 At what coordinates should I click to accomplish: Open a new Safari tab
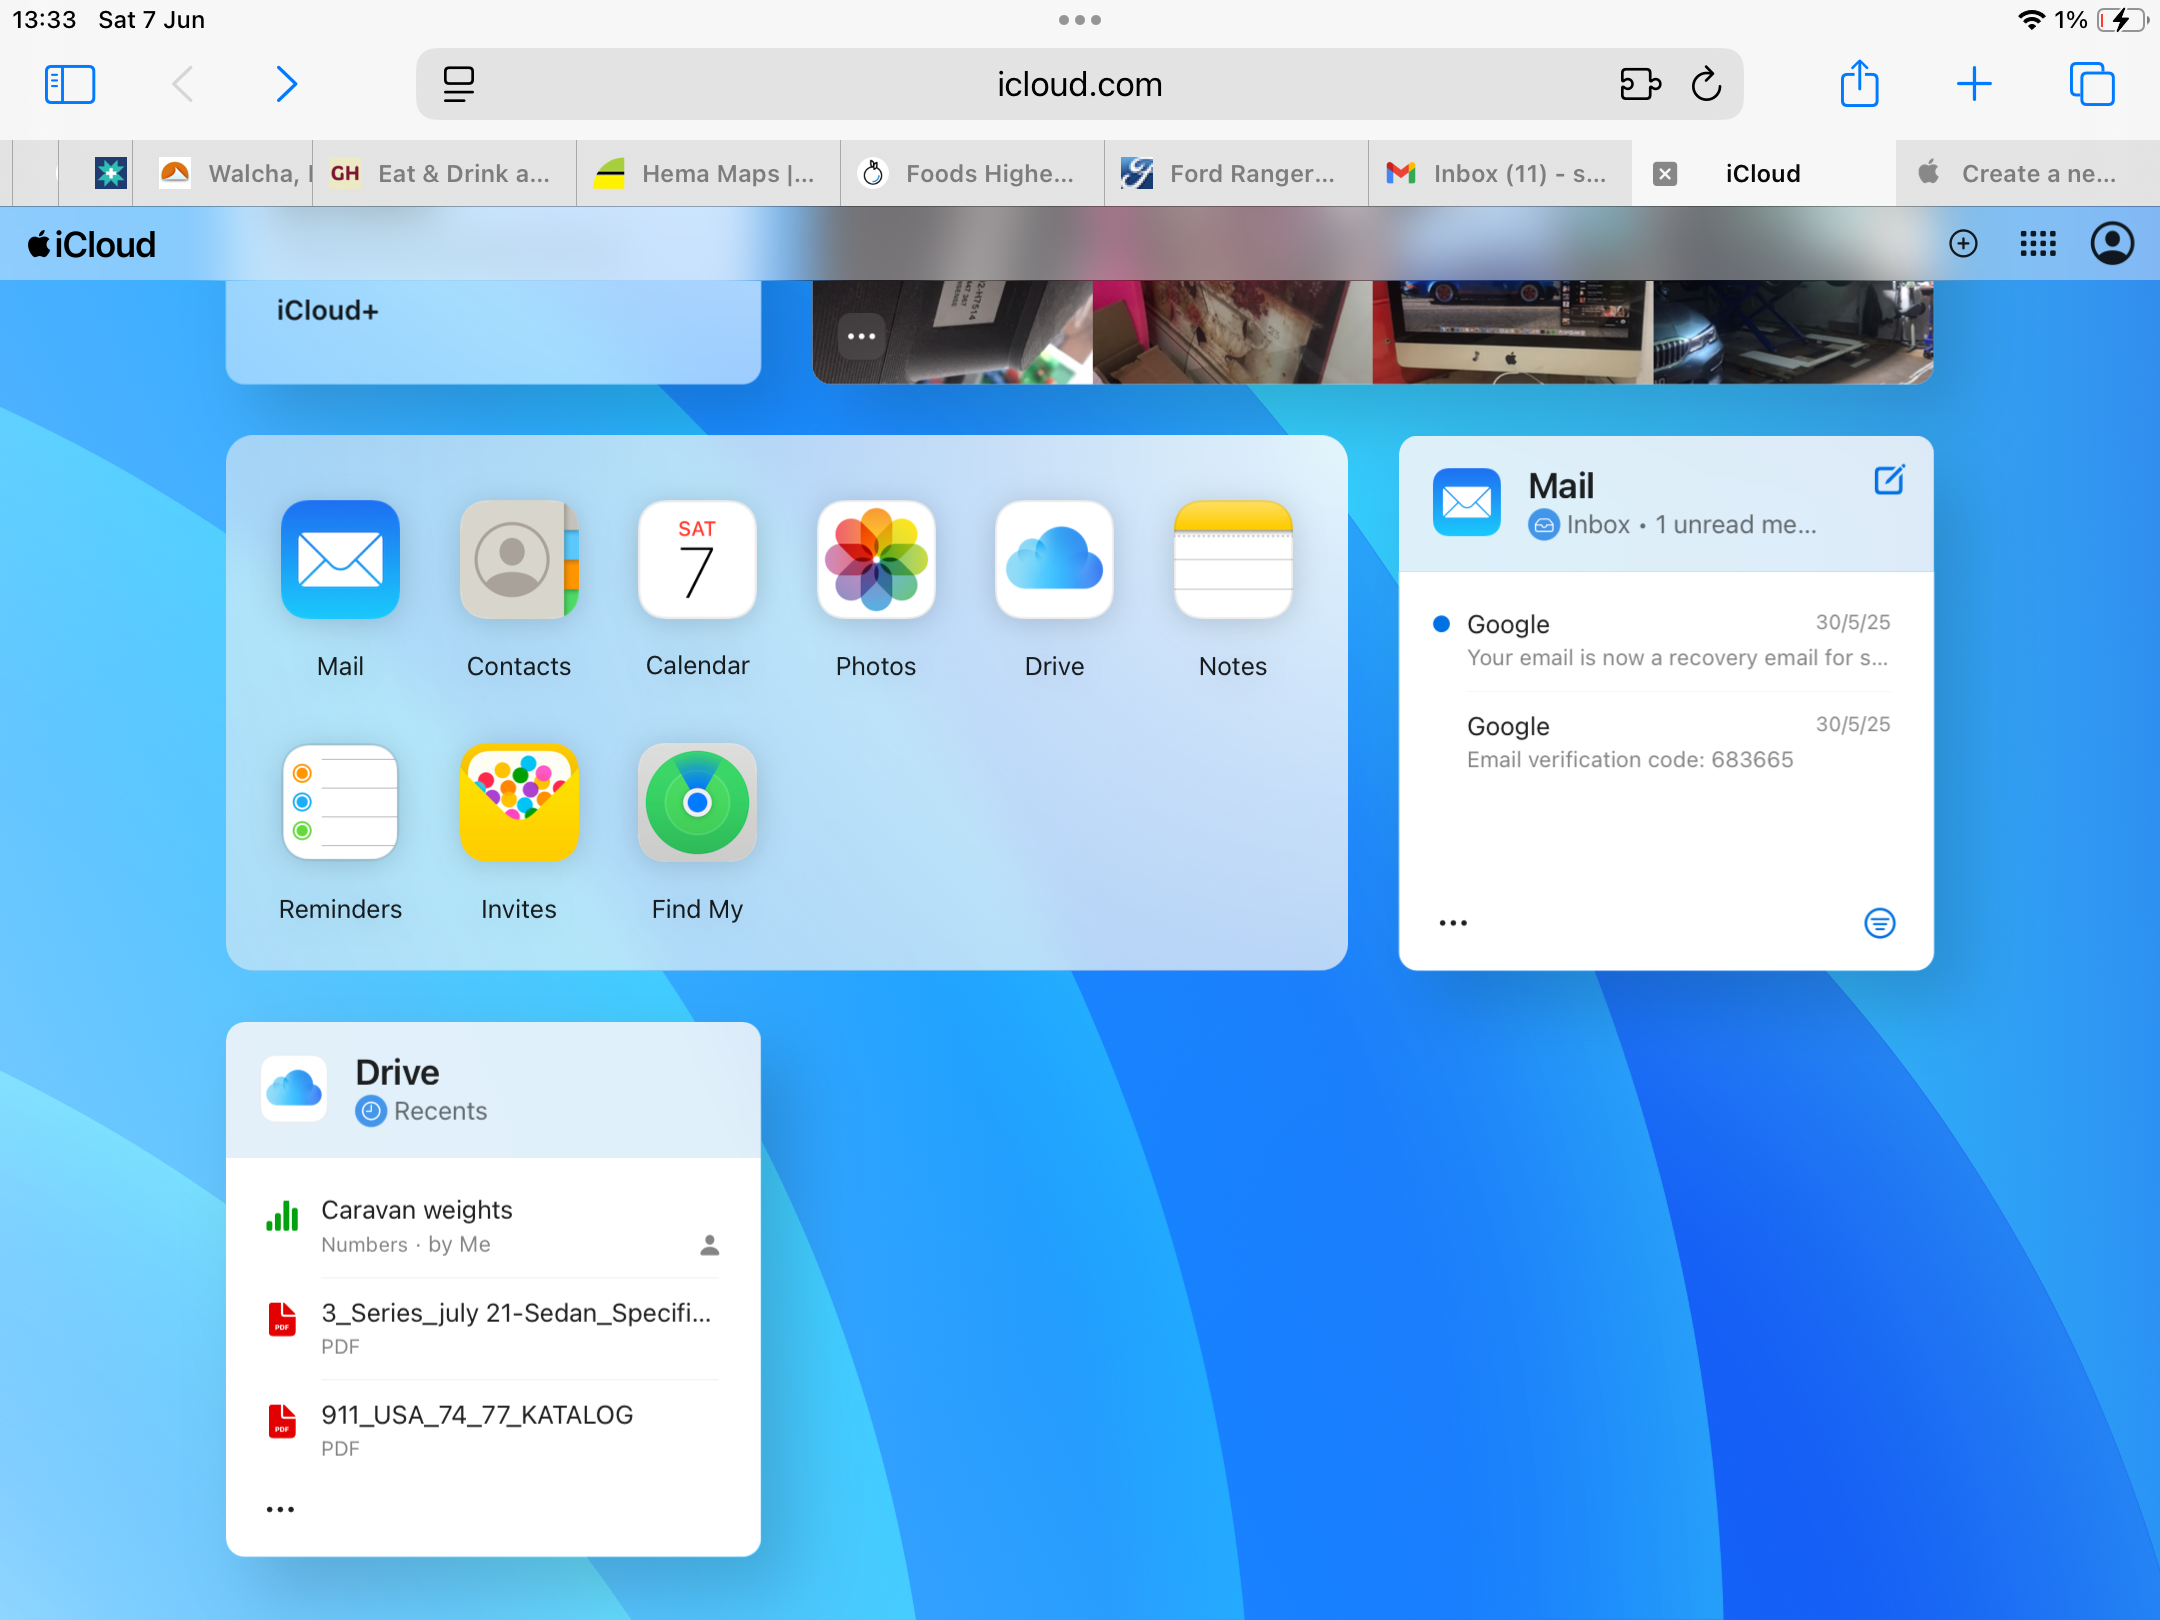(x=1974, y=84)
